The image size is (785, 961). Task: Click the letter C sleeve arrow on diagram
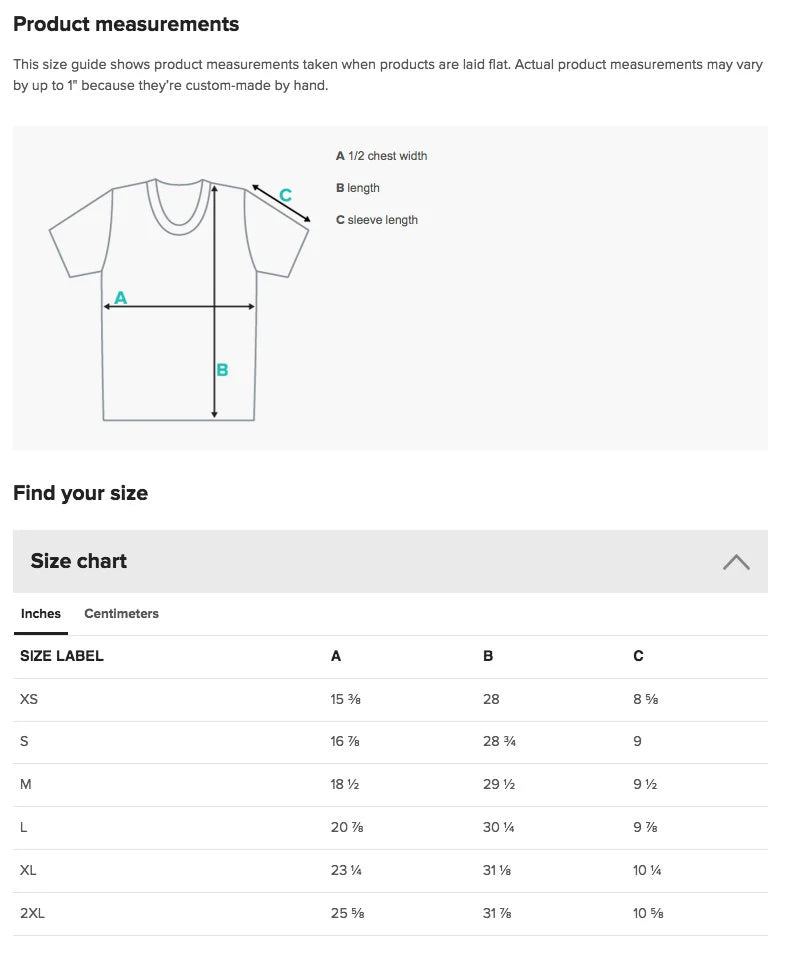pos(286,194)
